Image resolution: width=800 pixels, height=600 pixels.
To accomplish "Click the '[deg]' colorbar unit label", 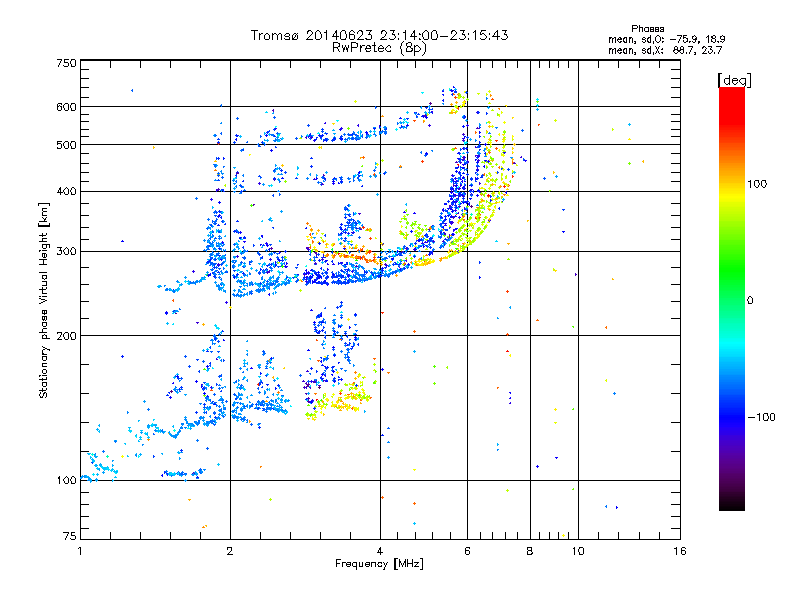I will pos(734,81).
